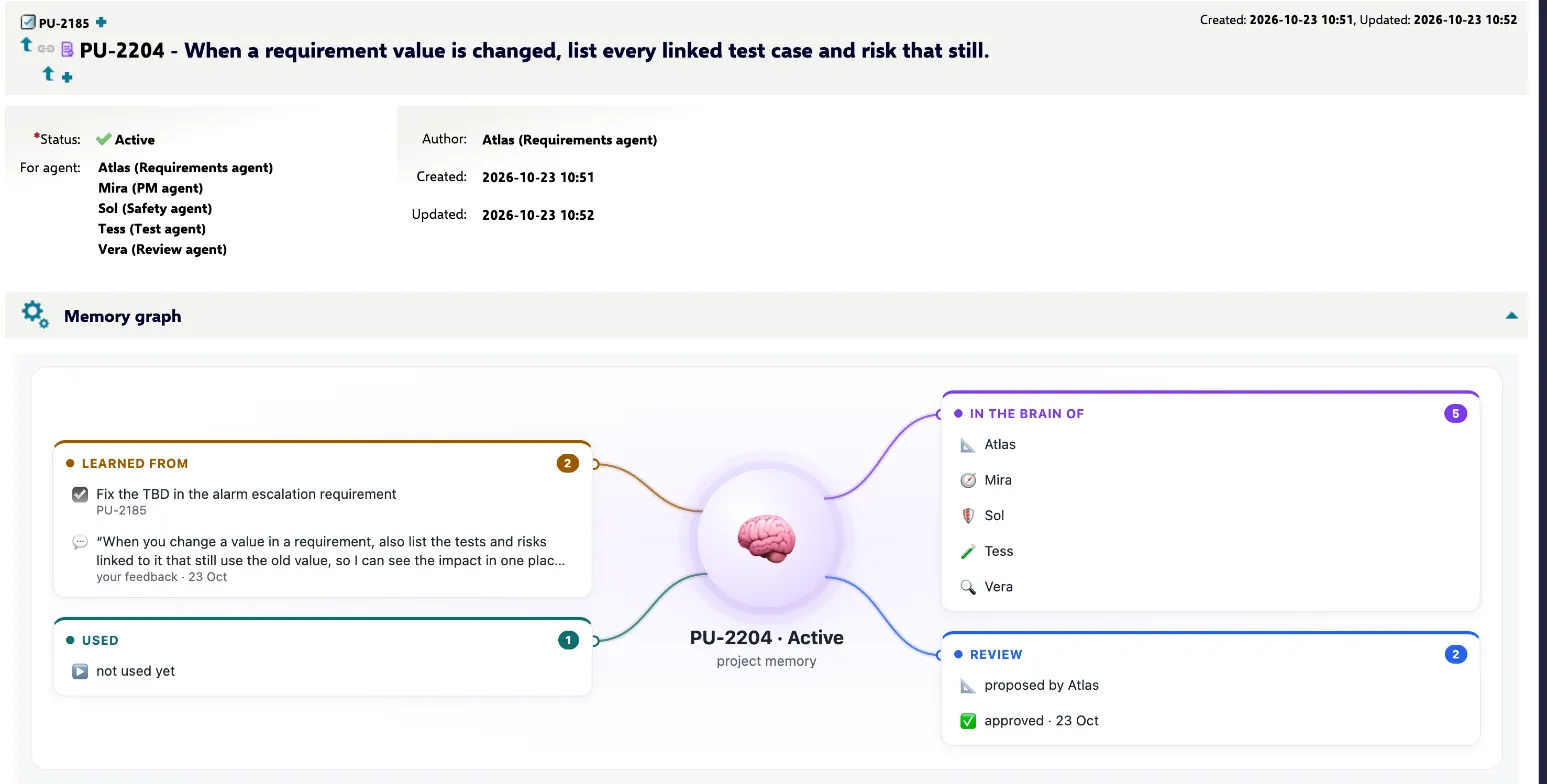The image size is (1547, 784).
Task: Click the play icon beside 'not used yet'
Action: coord(80,671)
